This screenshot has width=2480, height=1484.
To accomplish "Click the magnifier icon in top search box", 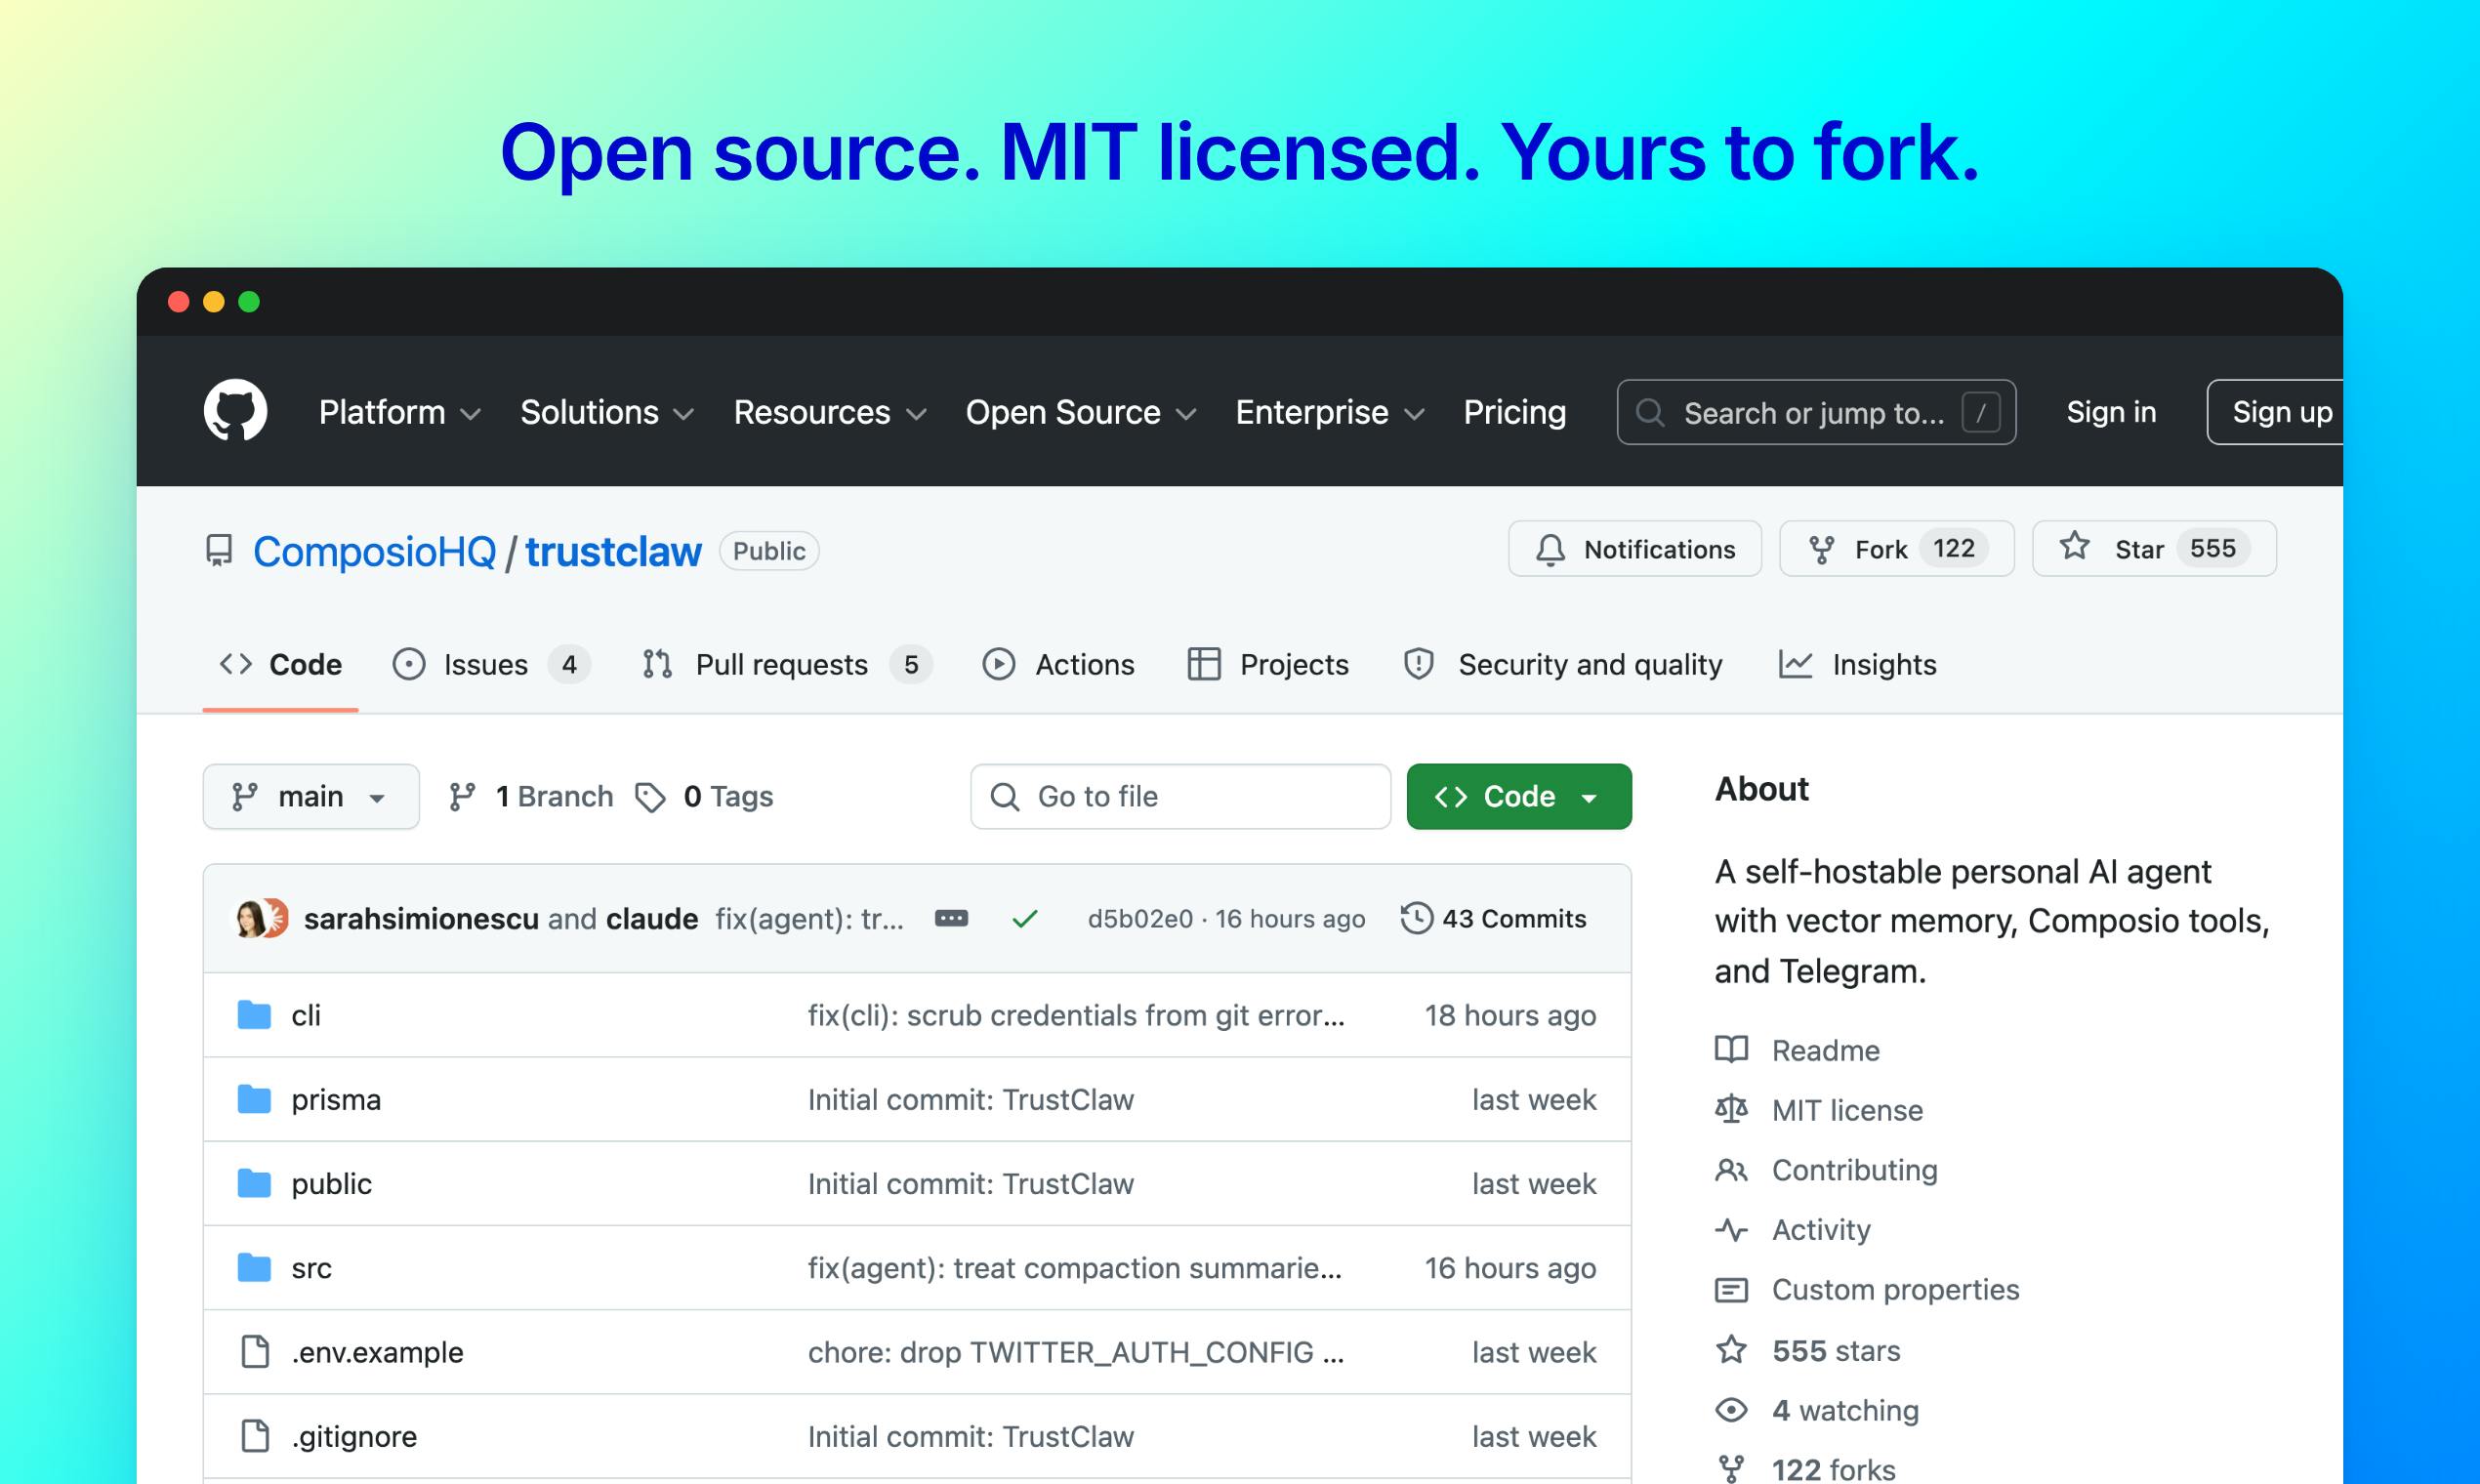I will tap(1651, 413).
